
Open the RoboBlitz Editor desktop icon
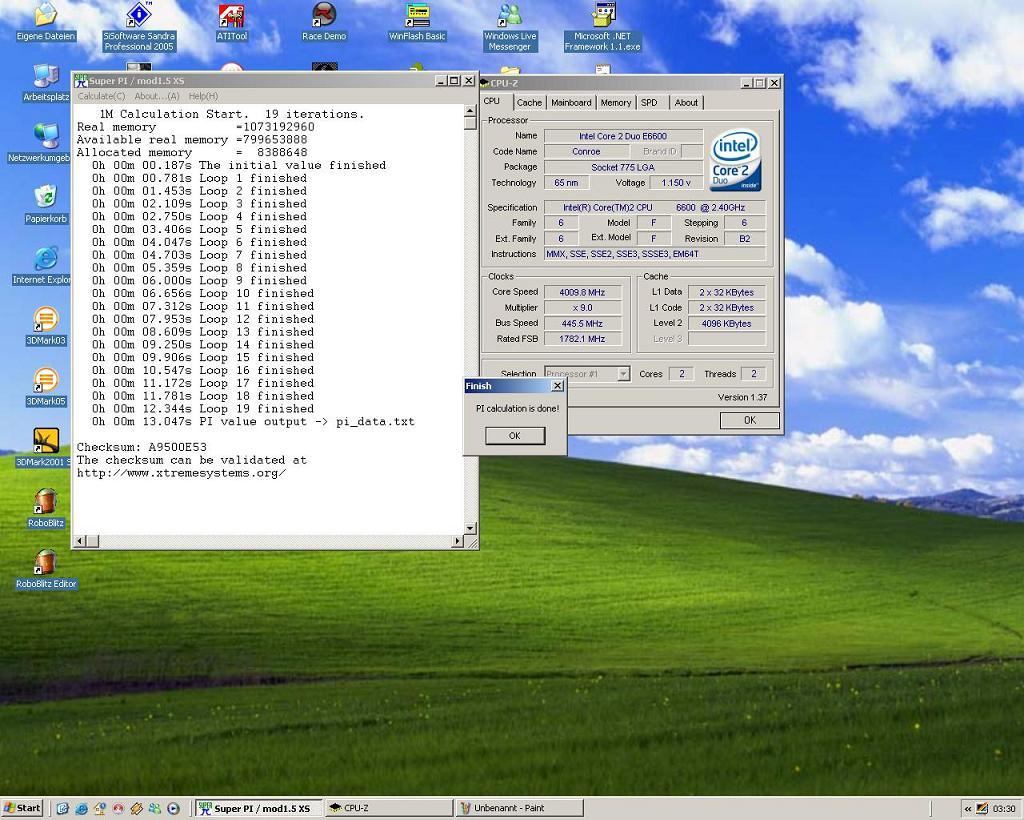pyautogui.click(x=46, y=569)
